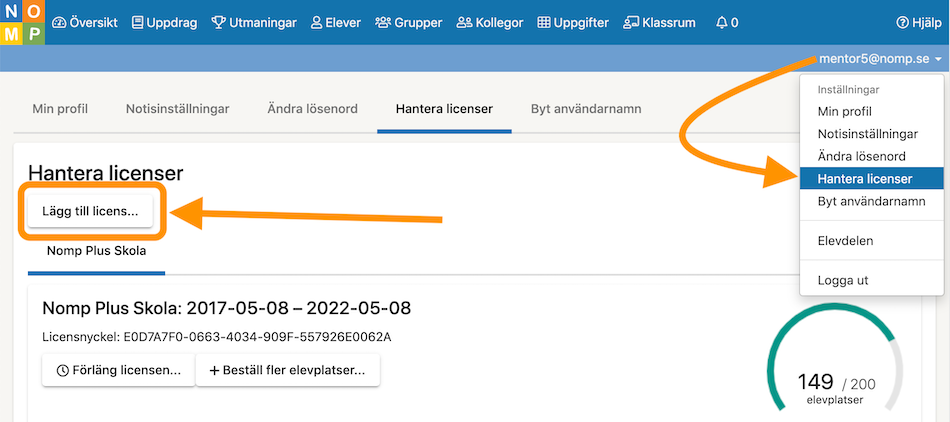Image resolution: width=950 pixels, height=422 pixels.
Task: Click Förläng licensen button
Action: click(x=118, y=370)
